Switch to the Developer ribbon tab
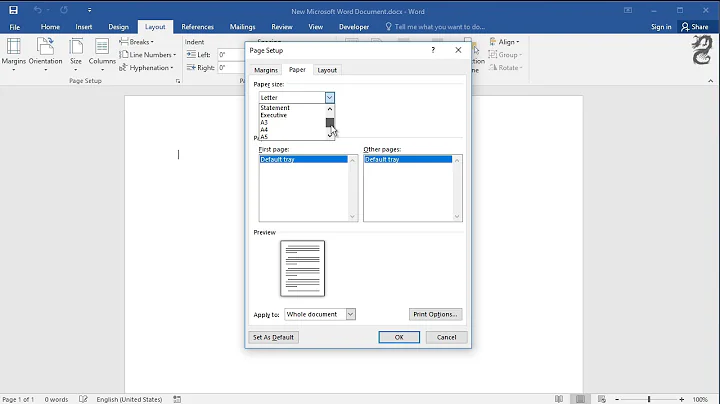This screenshot has width=720, height=404. pyautogui.click(x=354, y=27)
